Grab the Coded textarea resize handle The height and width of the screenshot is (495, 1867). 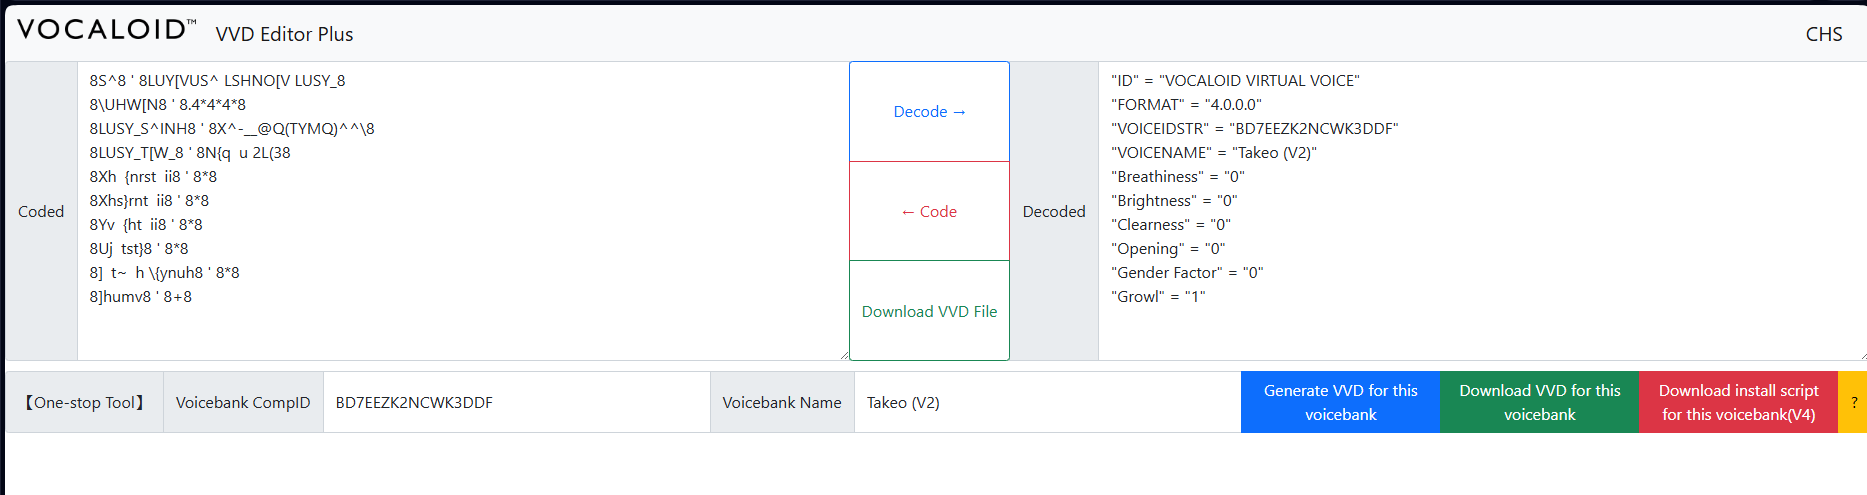tap(844, 355)
